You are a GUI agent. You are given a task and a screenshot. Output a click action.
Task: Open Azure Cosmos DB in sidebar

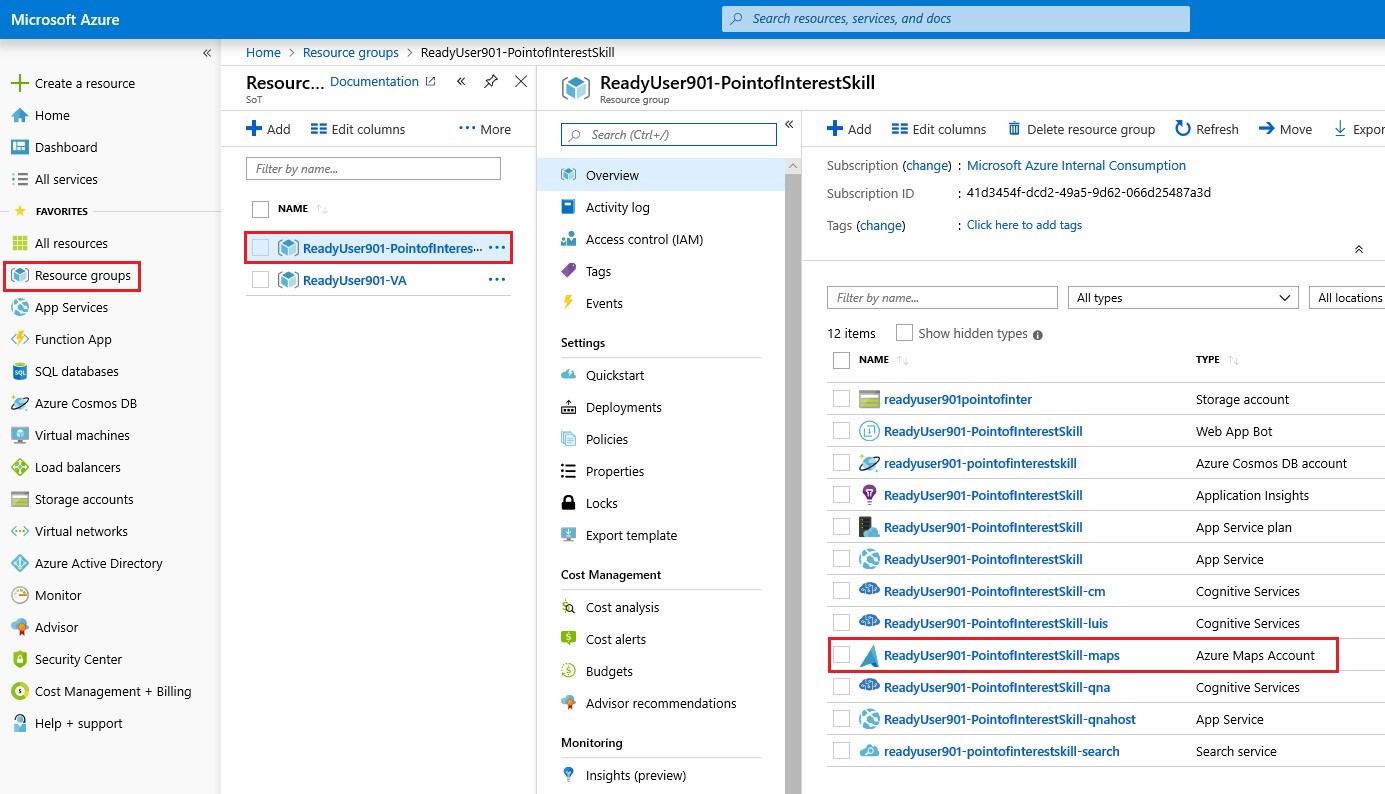coord(85,403)
